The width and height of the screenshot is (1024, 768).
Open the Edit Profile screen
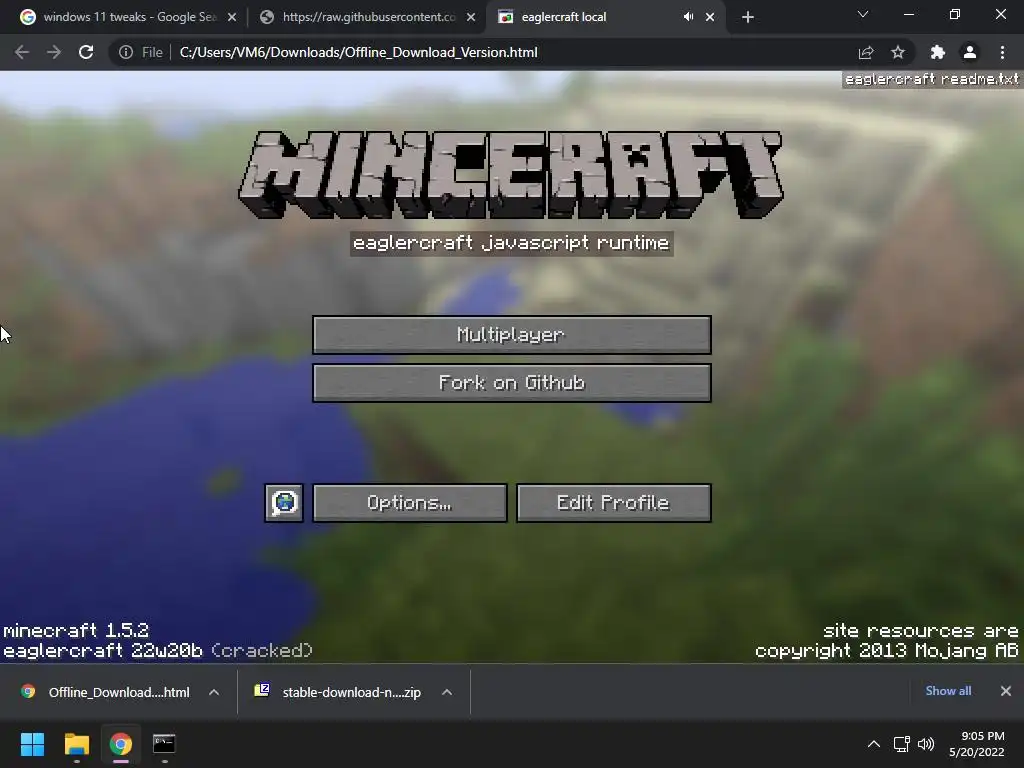click(613, 503)
